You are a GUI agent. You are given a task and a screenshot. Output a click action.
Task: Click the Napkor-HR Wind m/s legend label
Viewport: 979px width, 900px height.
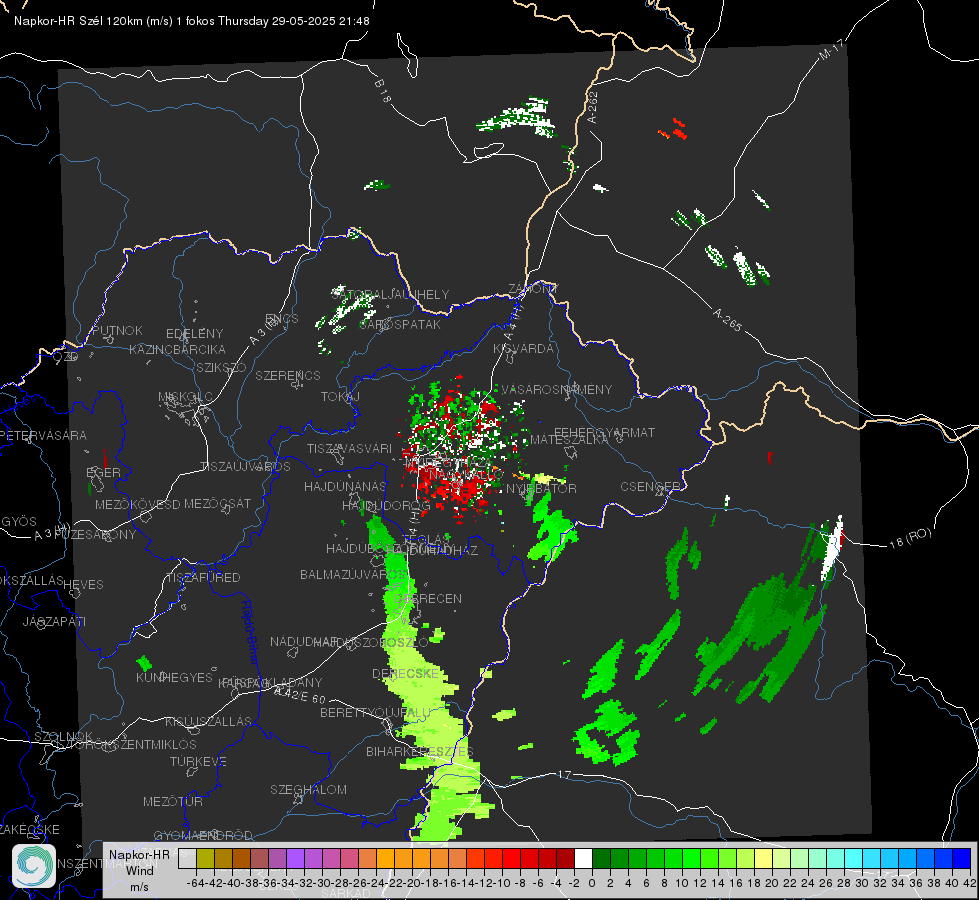coord(139,870)
